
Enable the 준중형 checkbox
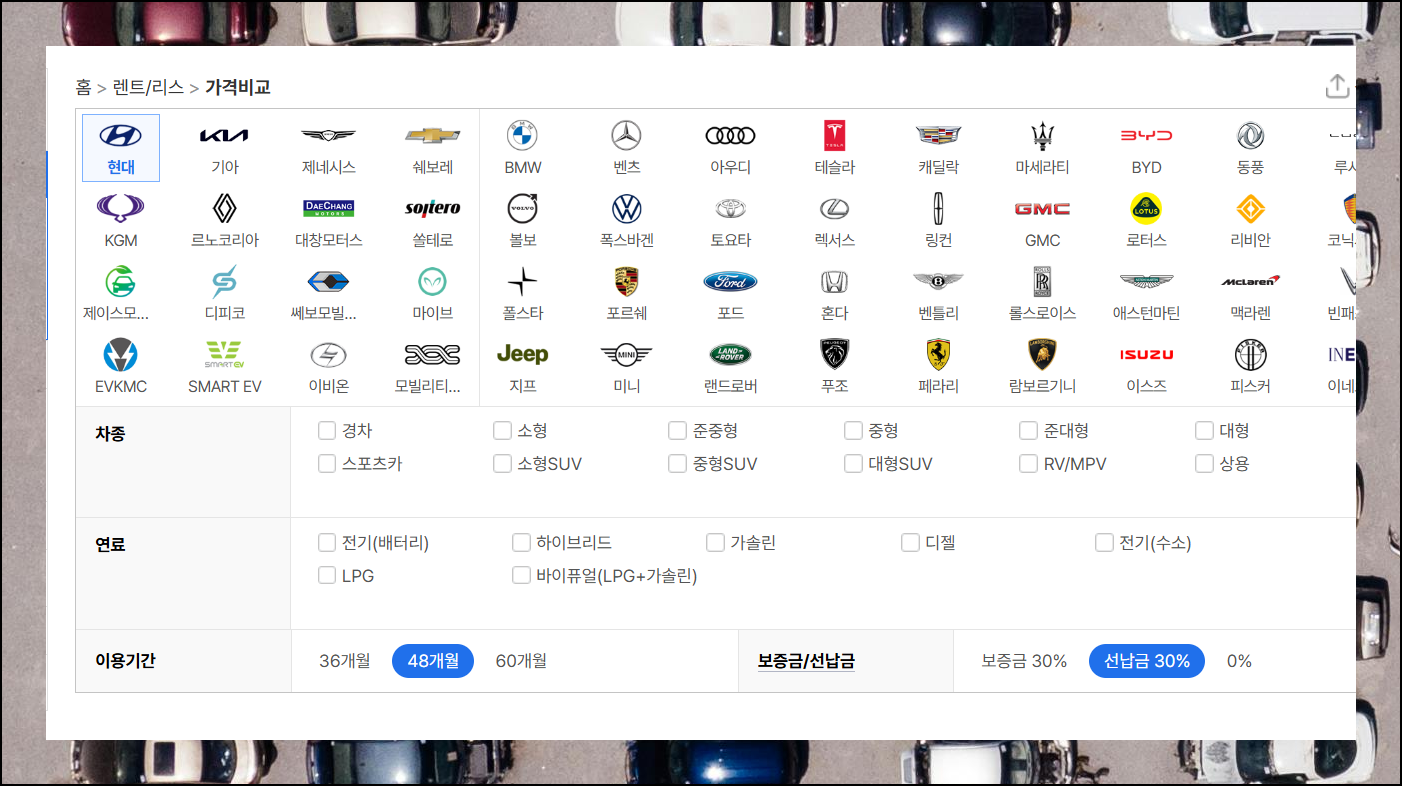[x=678, y=431]
